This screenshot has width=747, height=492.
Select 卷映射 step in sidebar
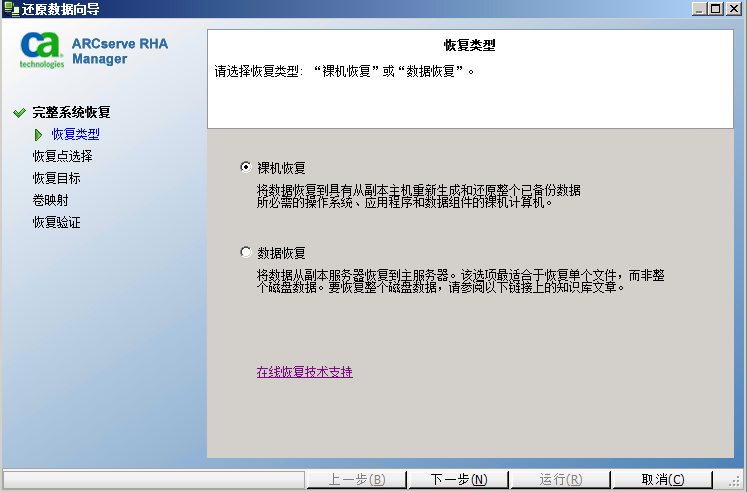click(x=50, y=200)
